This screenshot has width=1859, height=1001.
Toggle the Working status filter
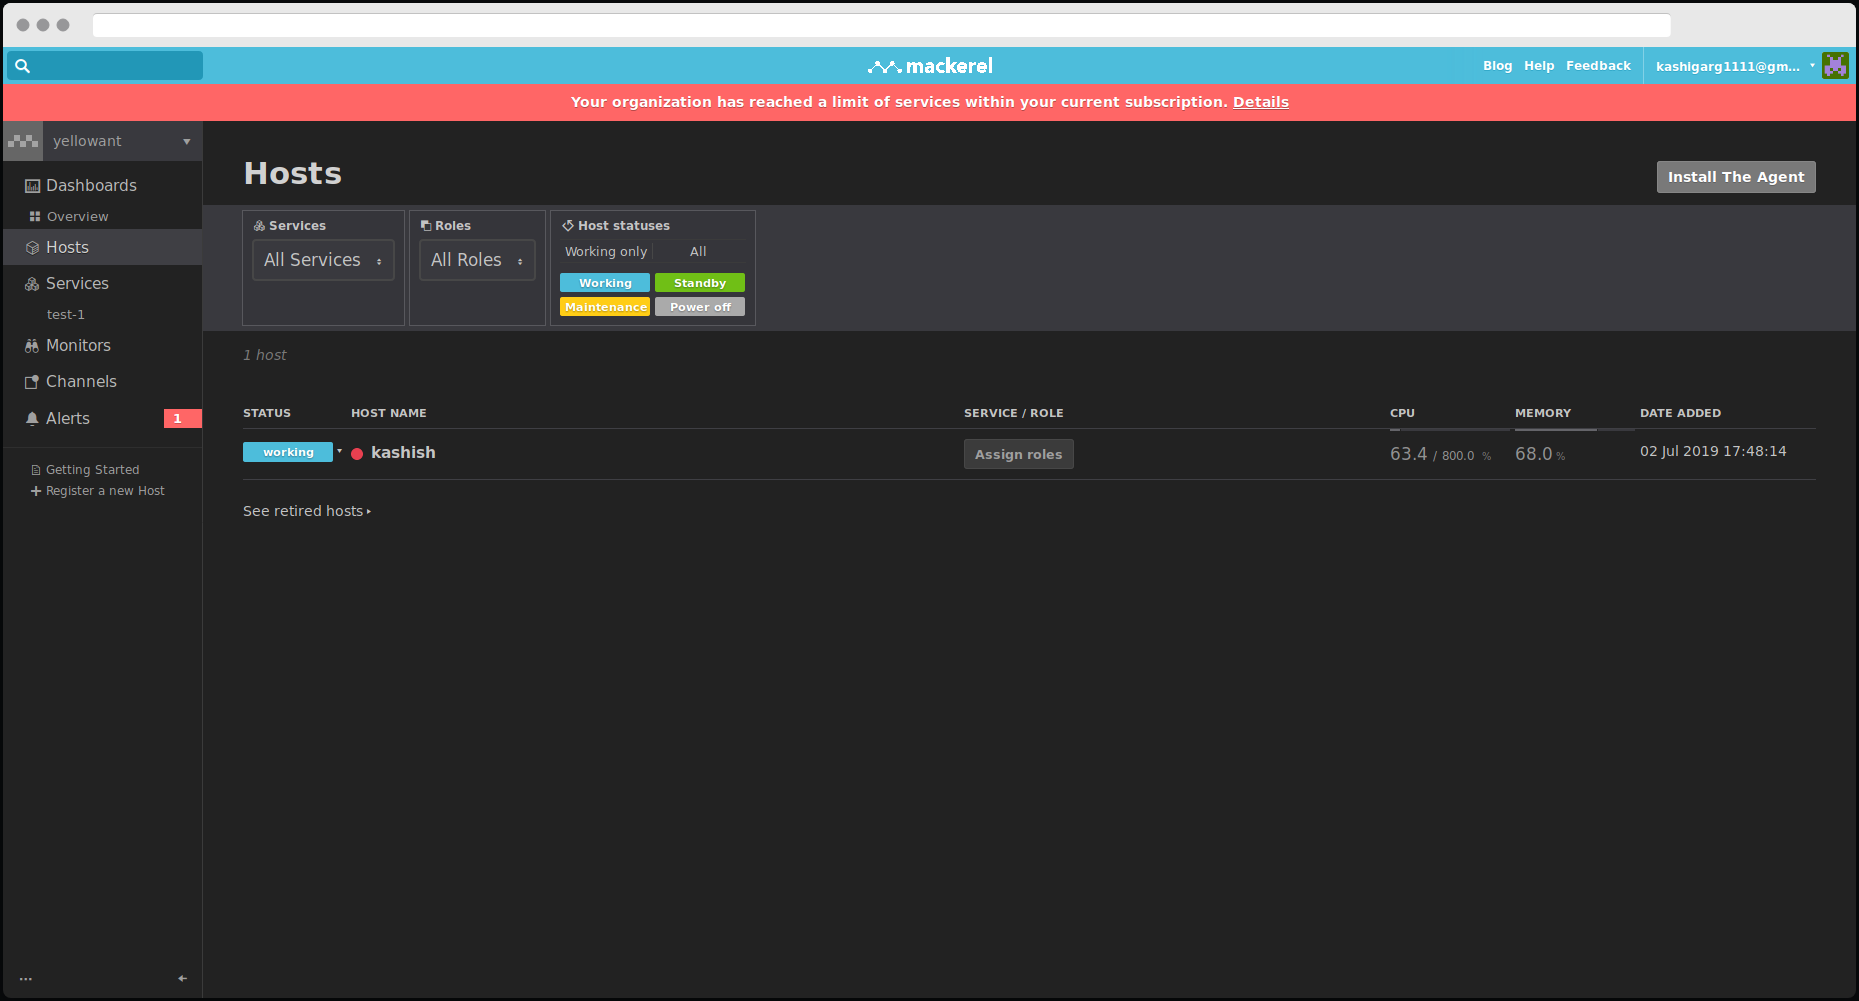605,283
